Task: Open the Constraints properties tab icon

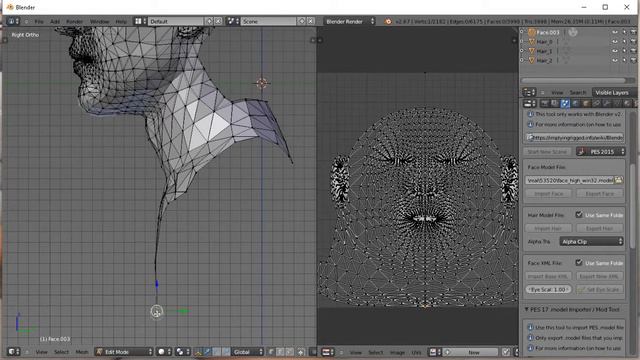Action: (596, 104)
